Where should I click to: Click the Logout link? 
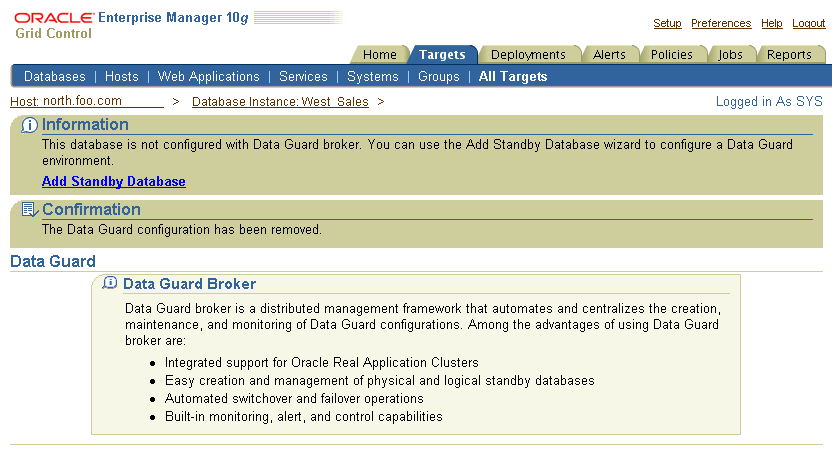point(809,23)
